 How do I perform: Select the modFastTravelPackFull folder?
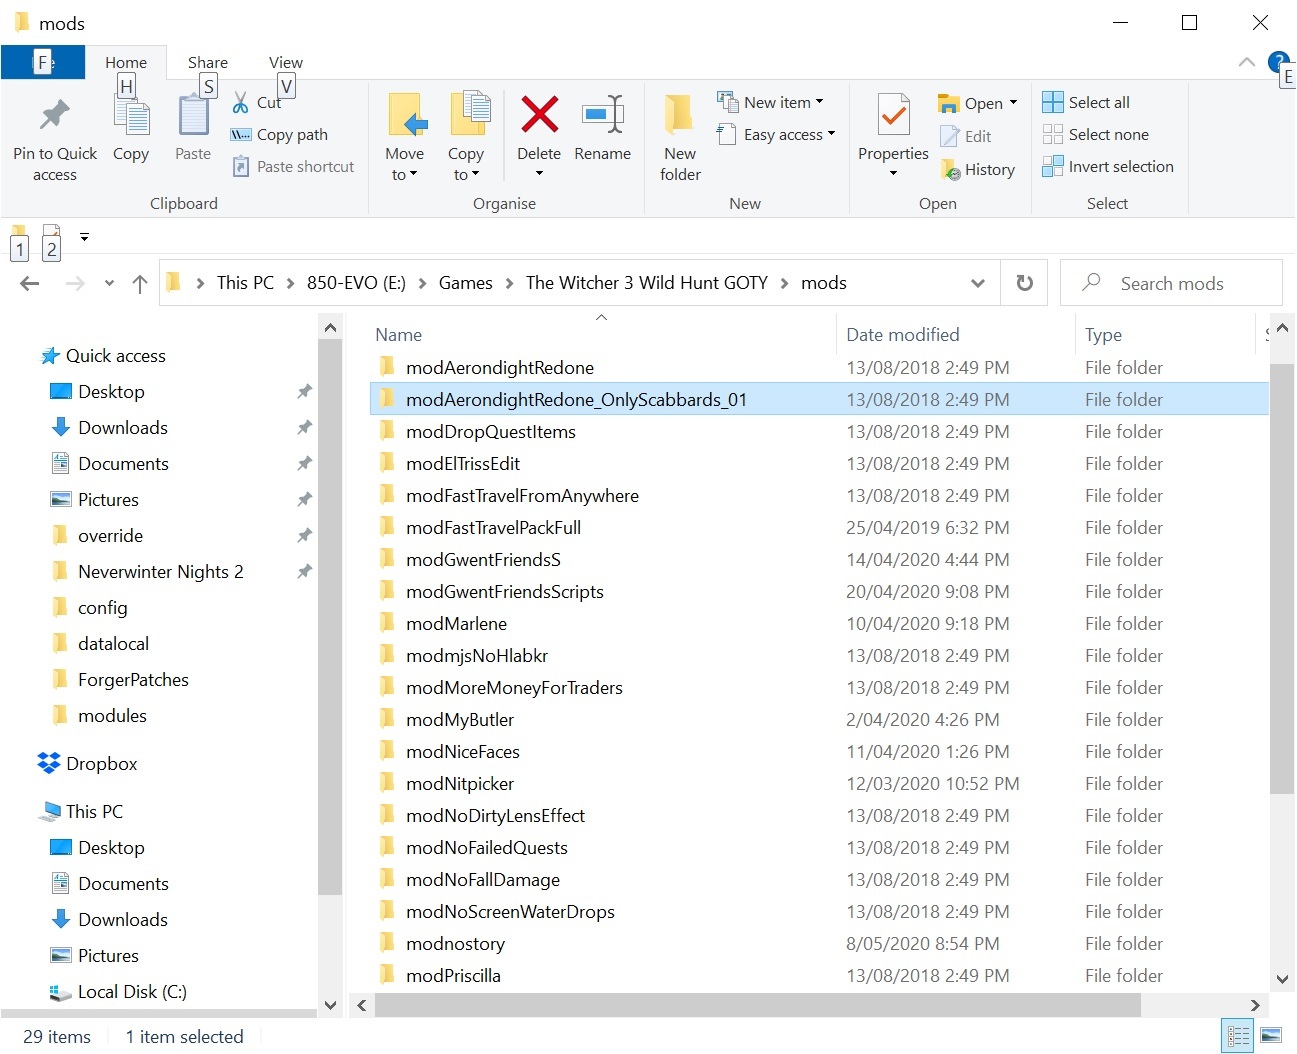coord(493,528)
